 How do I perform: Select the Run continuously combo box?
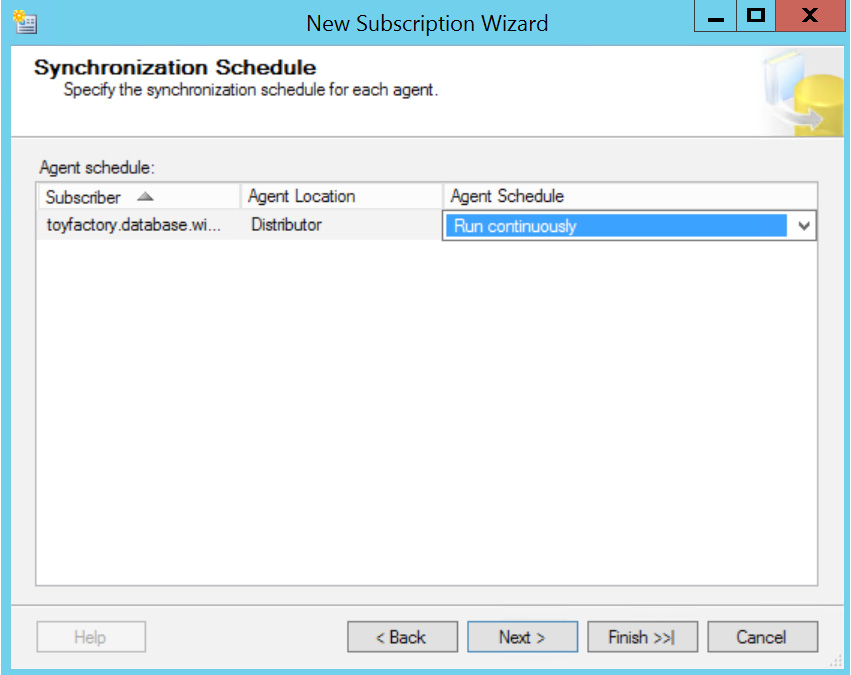[629, 226]
